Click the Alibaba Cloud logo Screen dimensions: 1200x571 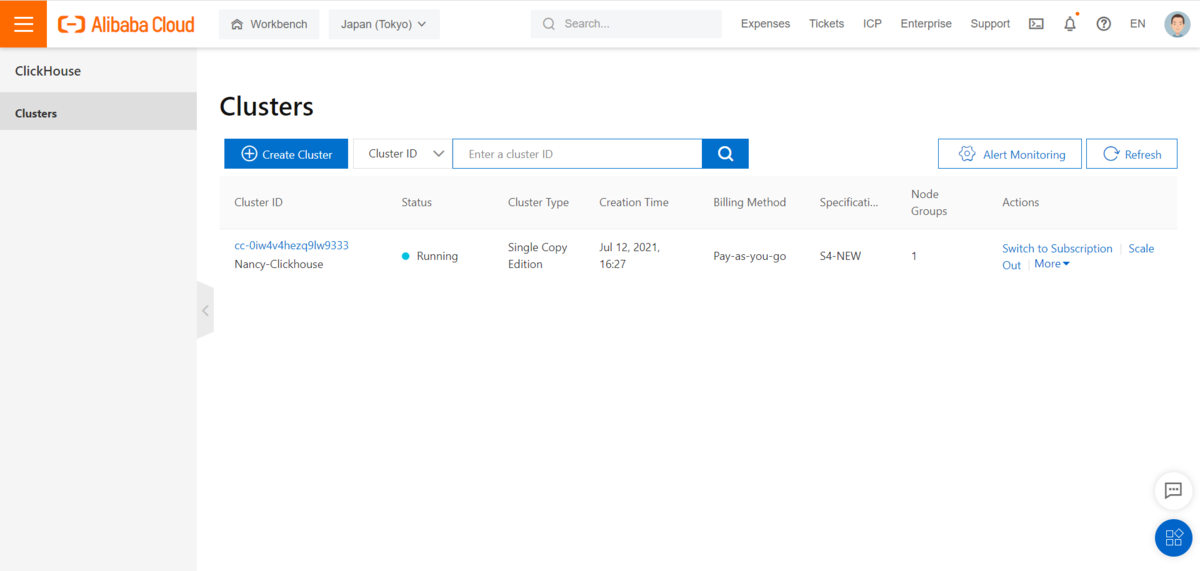pyautogui.click(x=126, y=24)
